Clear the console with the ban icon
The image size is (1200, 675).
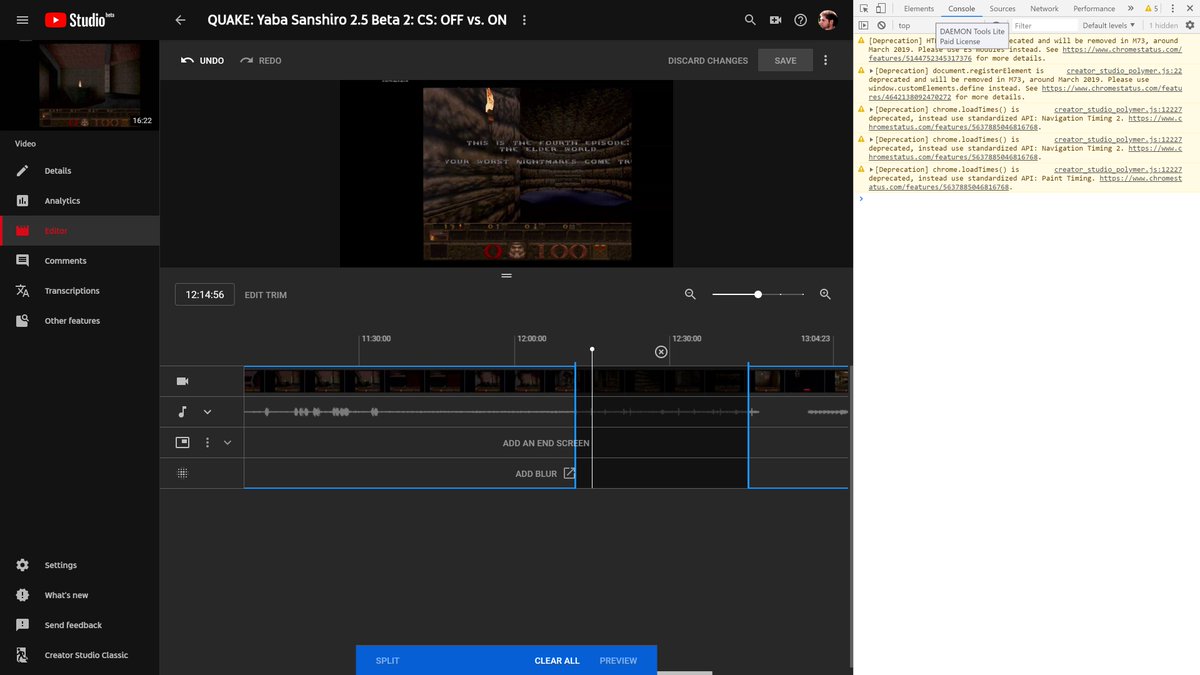pos(881,25)
